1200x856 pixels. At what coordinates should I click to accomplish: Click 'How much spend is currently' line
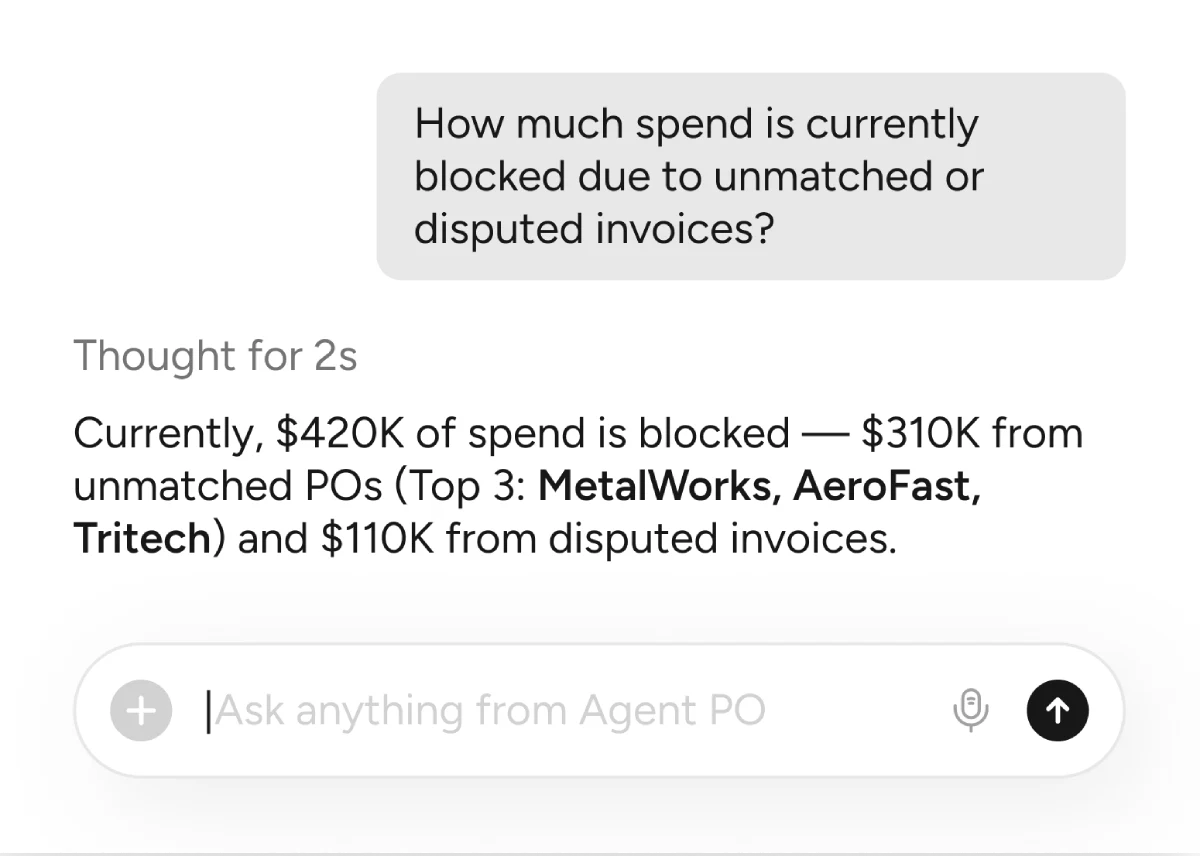coord(696,124)
